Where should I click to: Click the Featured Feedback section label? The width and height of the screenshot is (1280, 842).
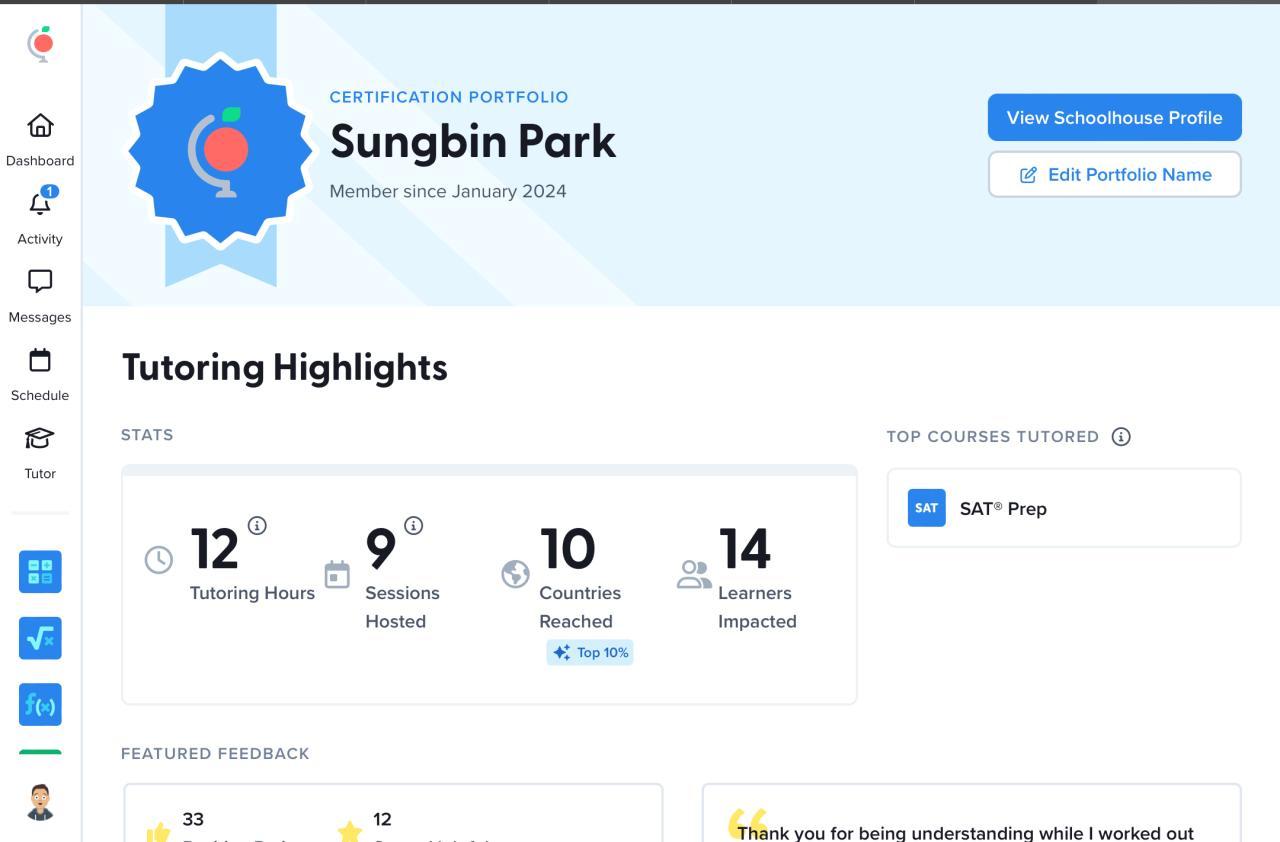(x=215, y=754)
